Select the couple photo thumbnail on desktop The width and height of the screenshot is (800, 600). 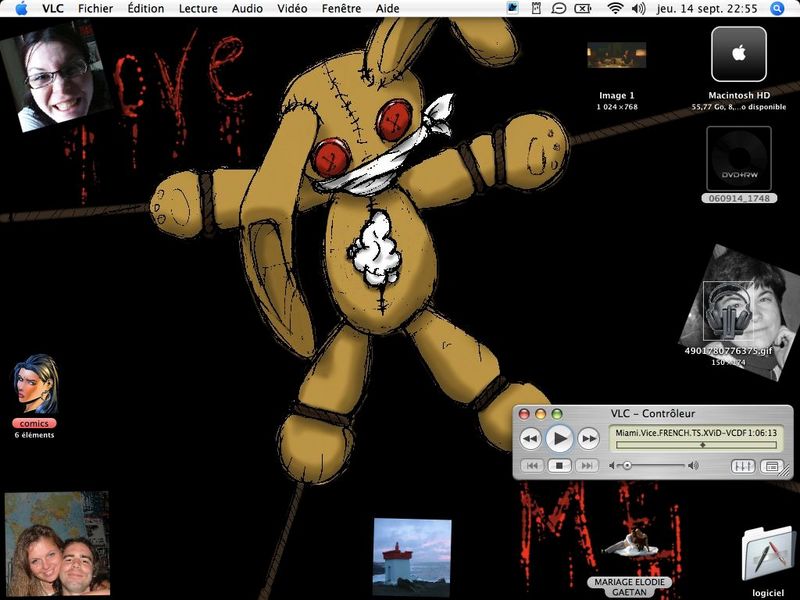(x=57, y=543)
